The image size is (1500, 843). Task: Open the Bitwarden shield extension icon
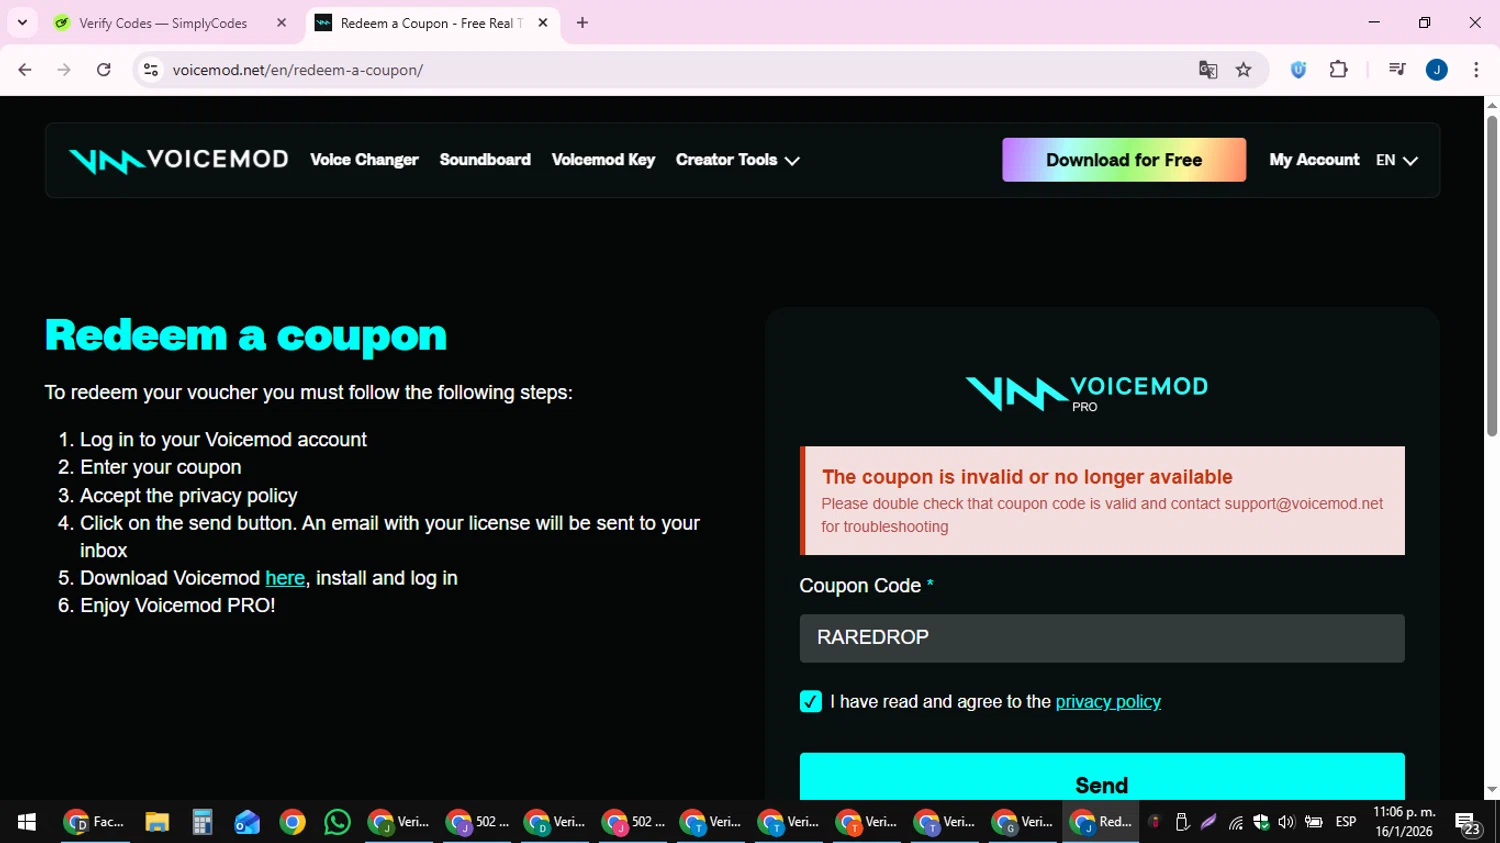point(1298,70)
